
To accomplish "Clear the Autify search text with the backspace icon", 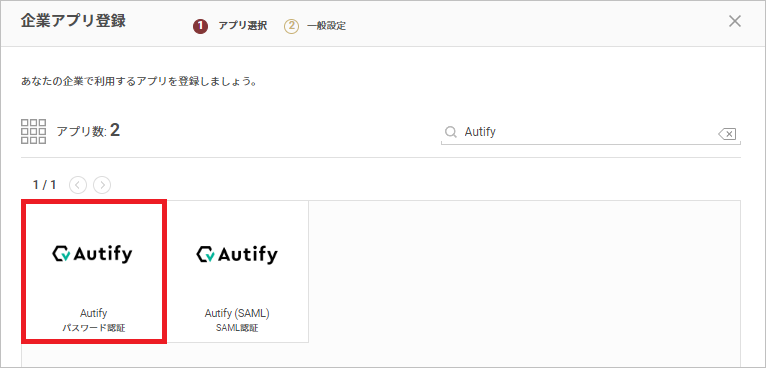I will point(727,133).
